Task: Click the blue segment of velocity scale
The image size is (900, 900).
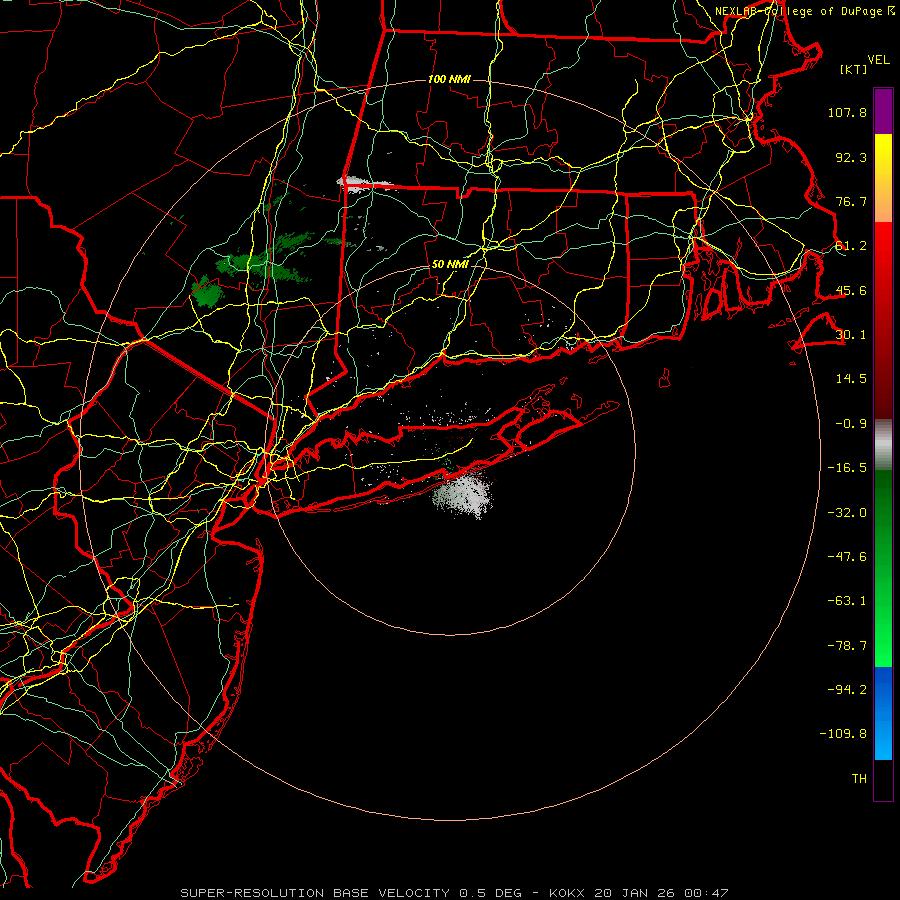Action: (883, 713)
